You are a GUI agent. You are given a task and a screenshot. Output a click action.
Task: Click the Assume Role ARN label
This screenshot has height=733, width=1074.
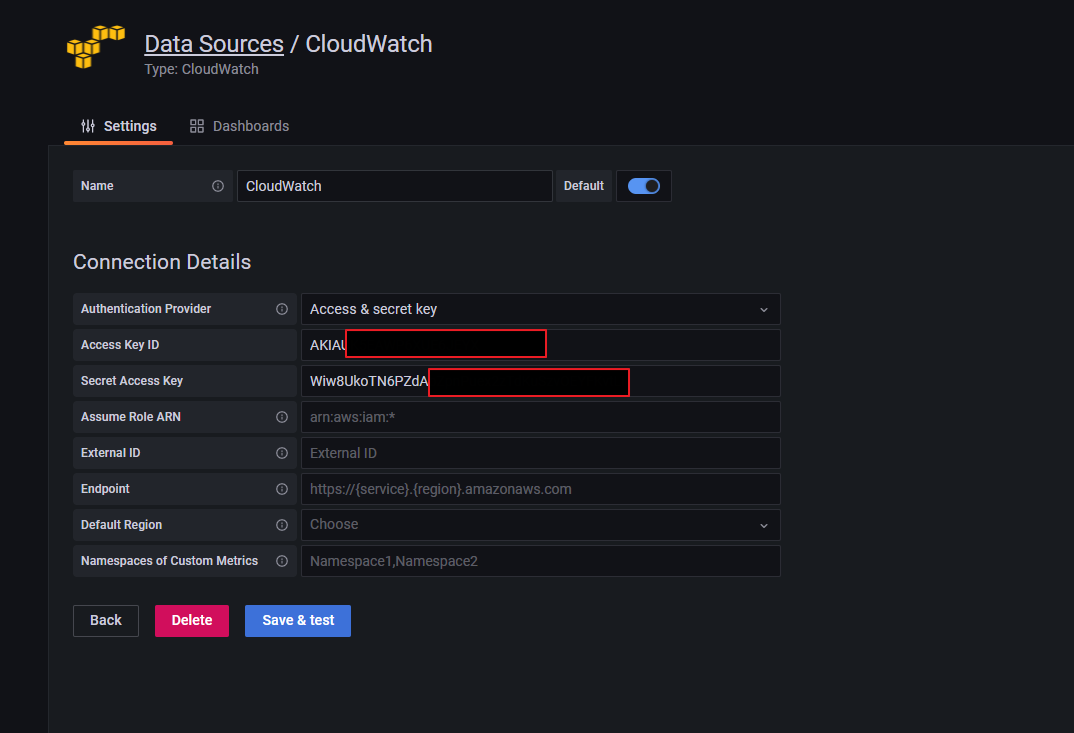[x=131, y=417]
